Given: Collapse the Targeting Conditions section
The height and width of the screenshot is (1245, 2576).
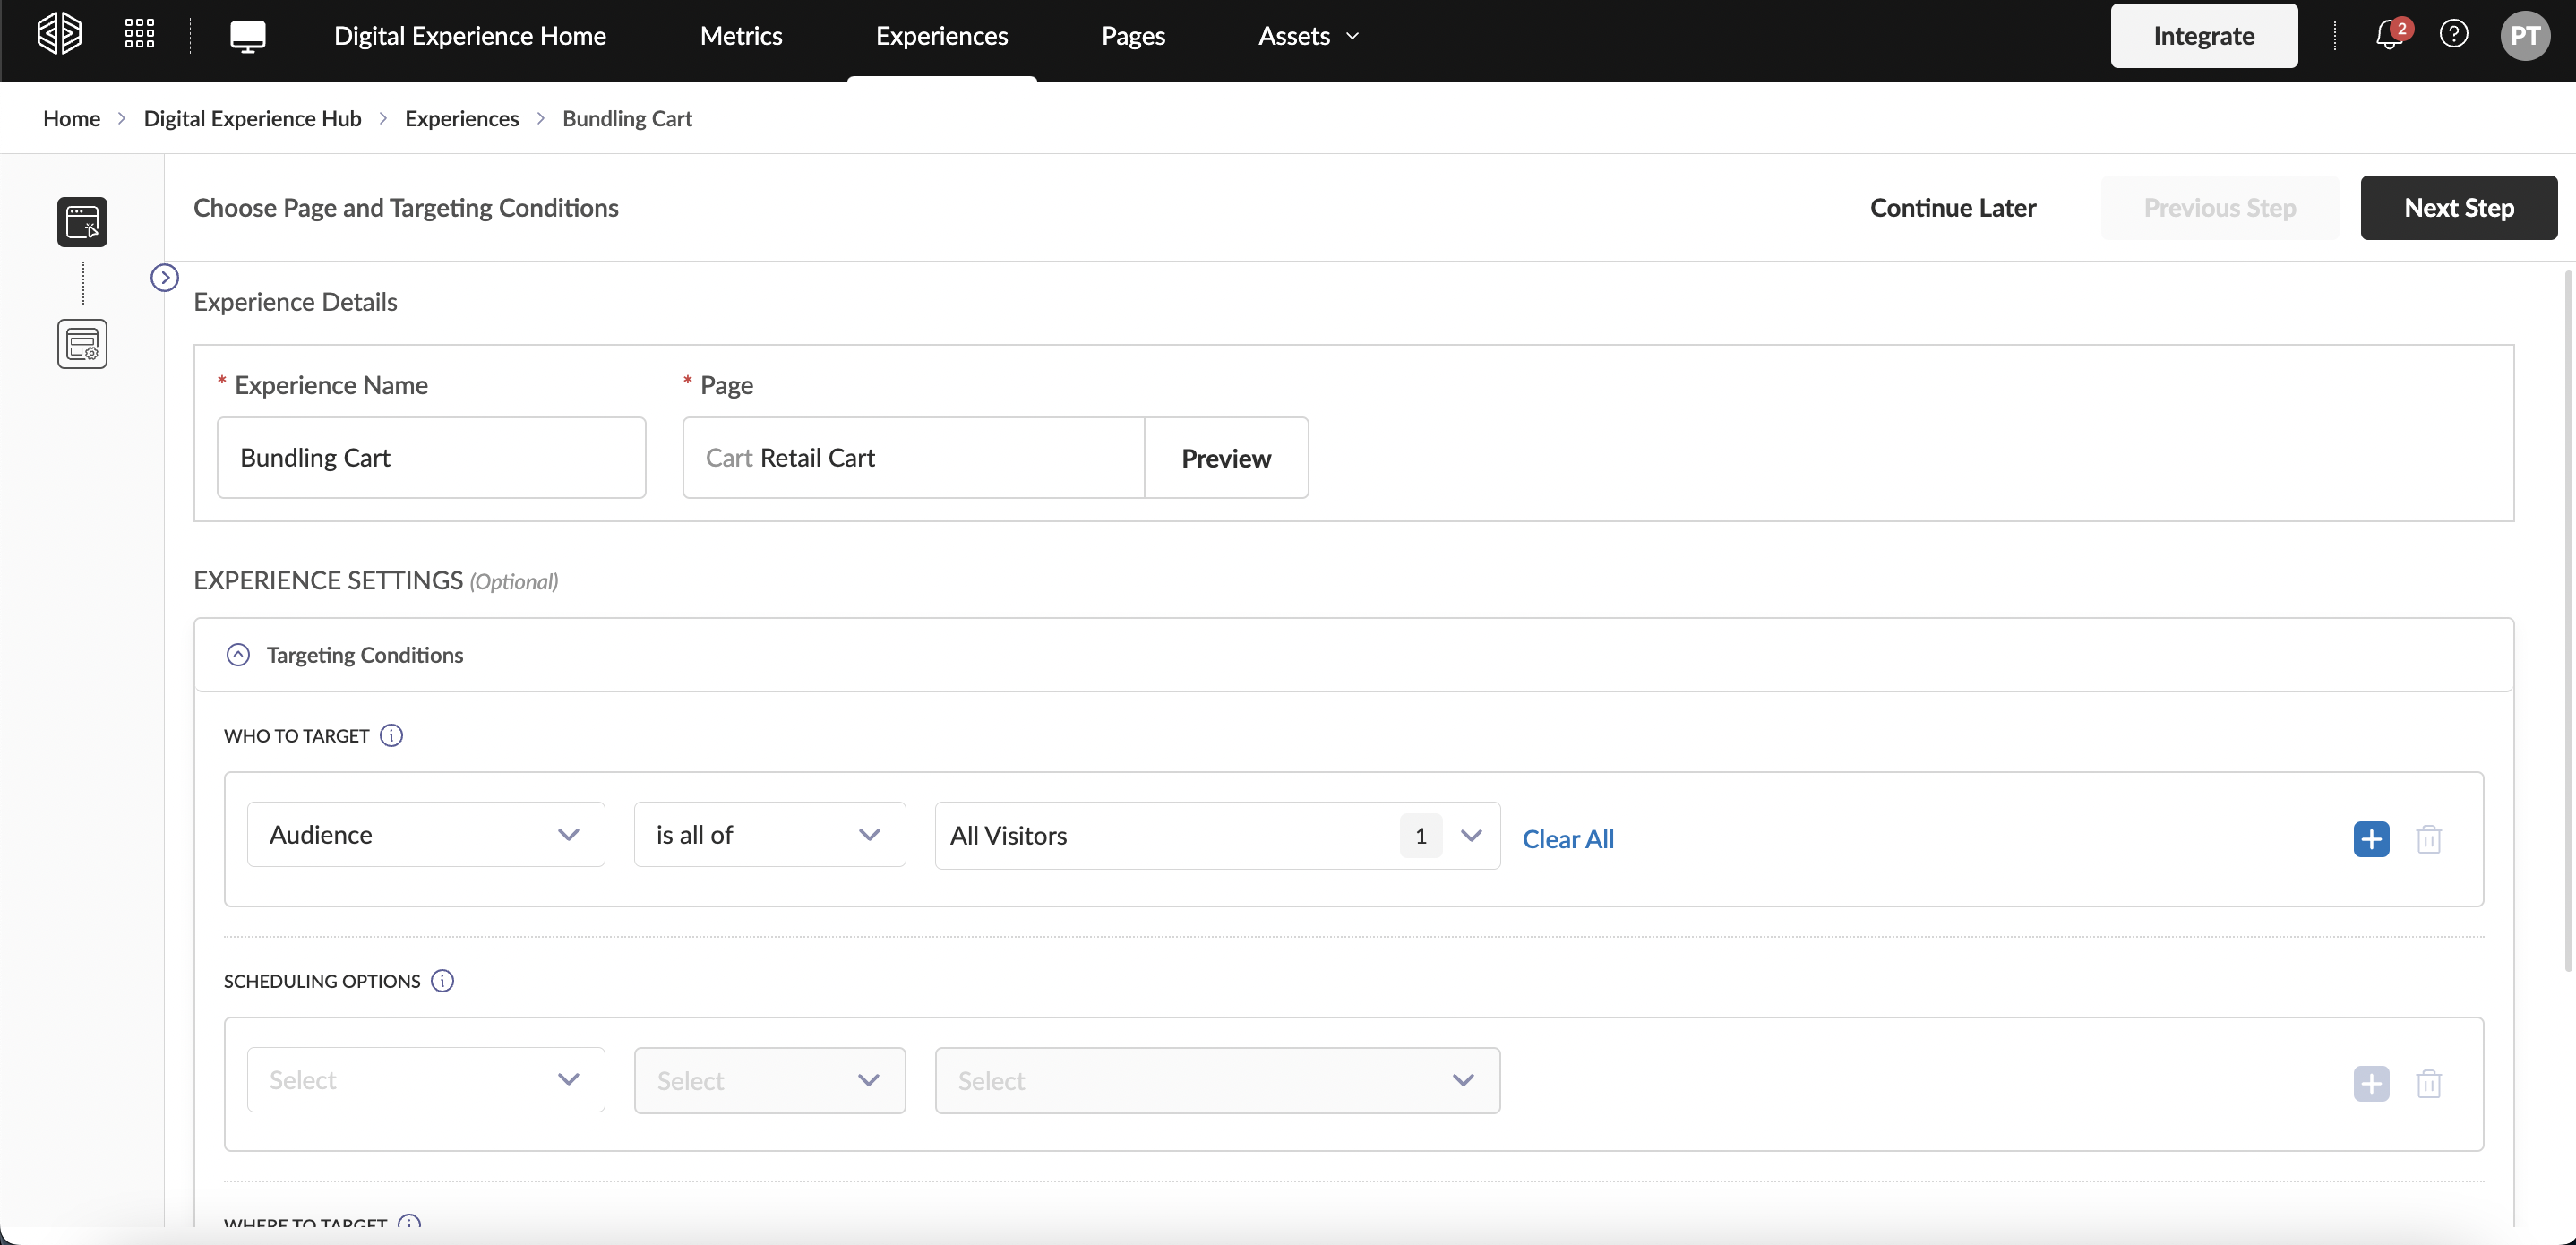Looking at the screenshot, I should 238,655.
